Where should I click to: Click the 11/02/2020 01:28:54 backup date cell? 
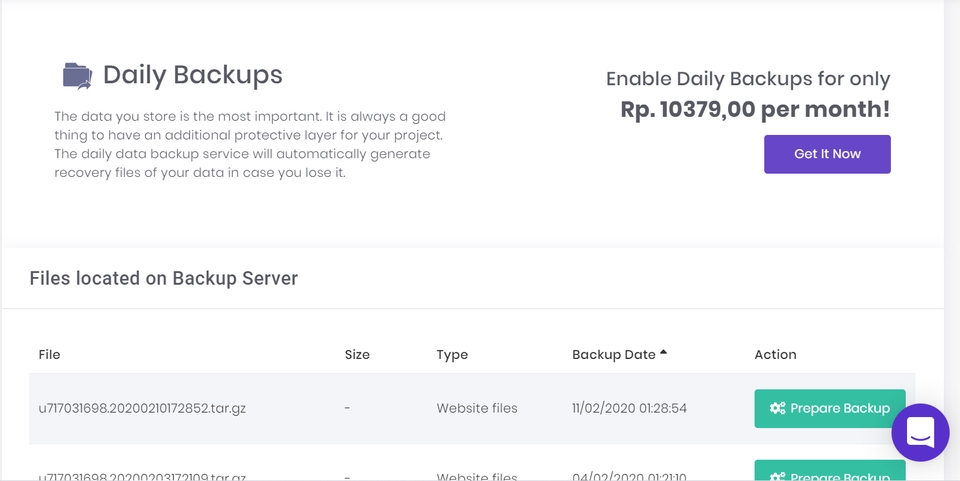(x=629, y=408)
